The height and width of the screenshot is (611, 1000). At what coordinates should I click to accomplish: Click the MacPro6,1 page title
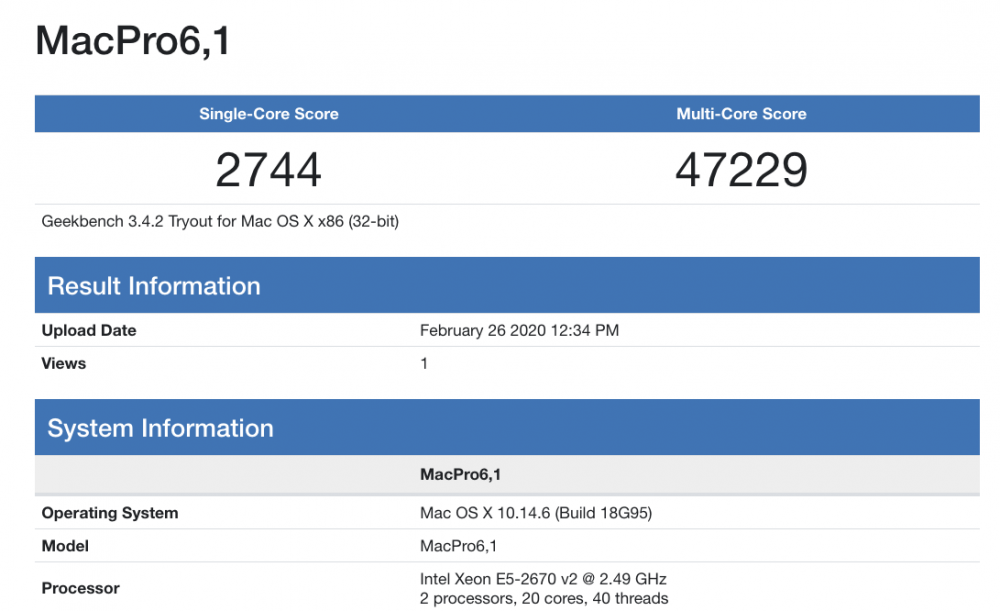[133, 42]
